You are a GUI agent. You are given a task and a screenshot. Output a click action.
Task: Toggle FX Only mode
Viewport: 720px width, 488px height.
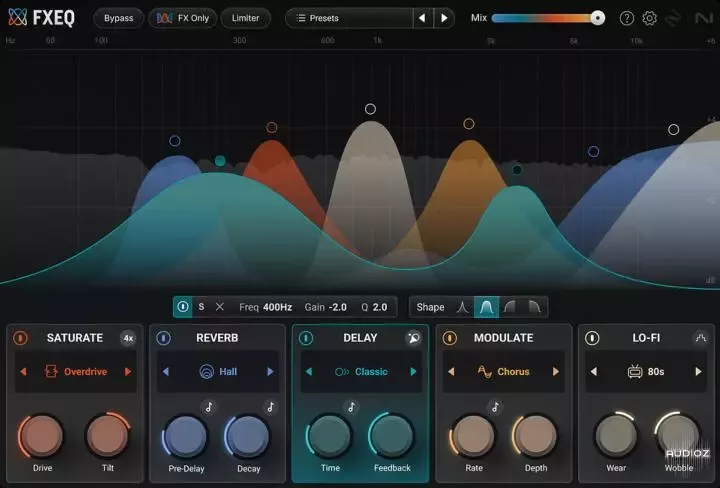182,18
